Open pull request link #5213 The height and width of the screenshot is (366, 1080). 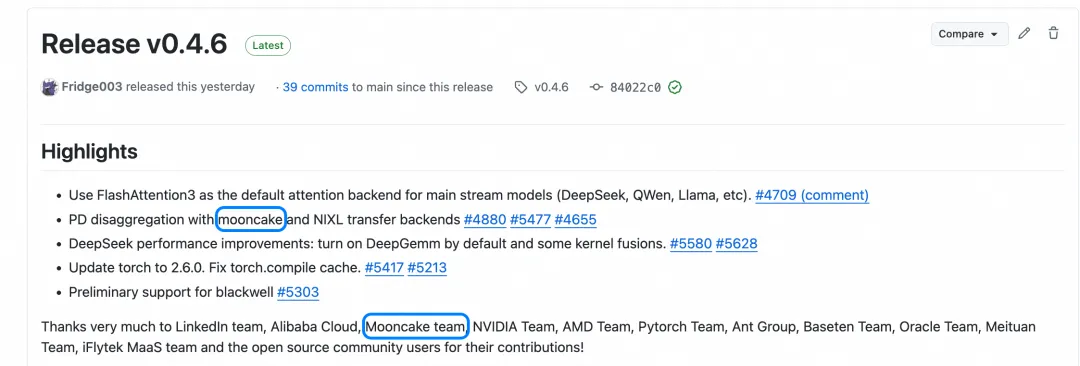(427, 267)
